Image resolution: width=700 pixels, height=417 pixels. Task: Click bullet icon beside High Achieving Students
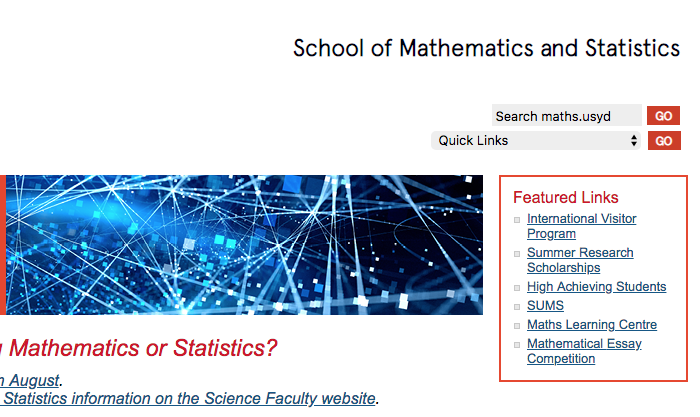(x=517, y=288)
